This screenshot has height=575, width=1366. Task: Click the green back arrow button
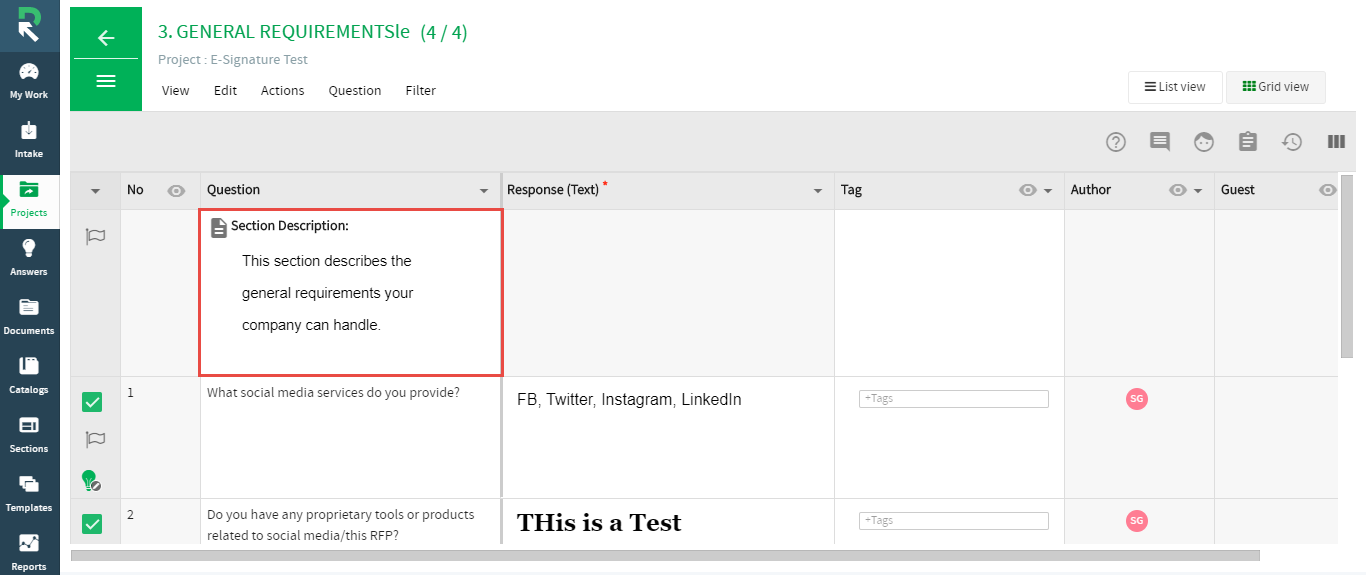[106, 38]
